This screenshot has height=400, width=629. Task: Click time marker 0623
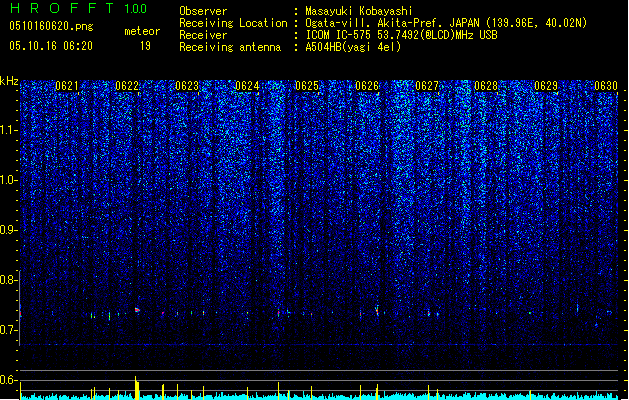[187, 86]
